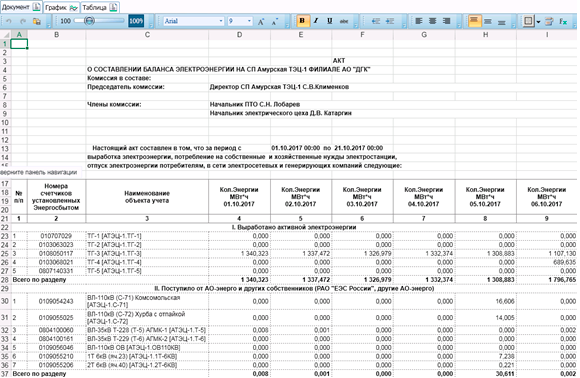Select row 25 header

pos(5,254)
